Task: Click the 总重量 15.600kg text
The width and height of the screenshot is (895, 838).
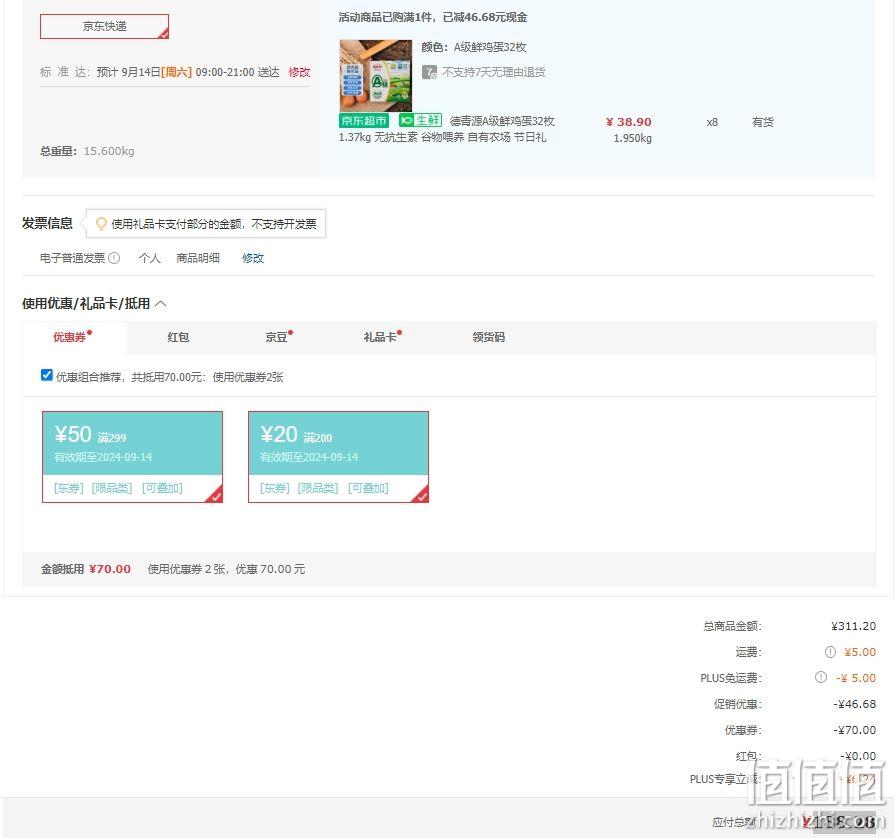Action: pyautogui.click(x=87, y=151)
